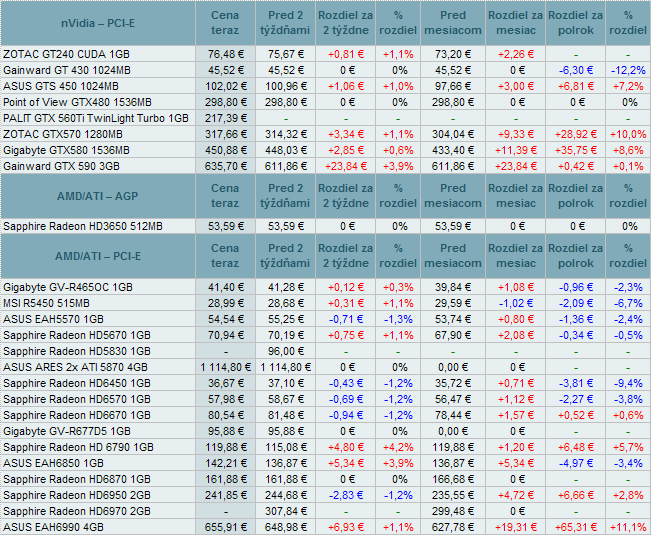Click the "102,02 €" current price cell
This screenshot has width=651, height=535.
pyautogui.click(x=226, y=86)
